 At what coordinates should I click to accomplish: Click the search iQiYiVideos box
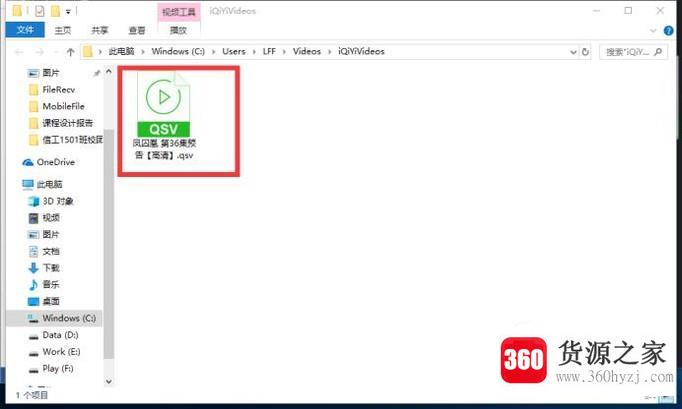[633, 52]
